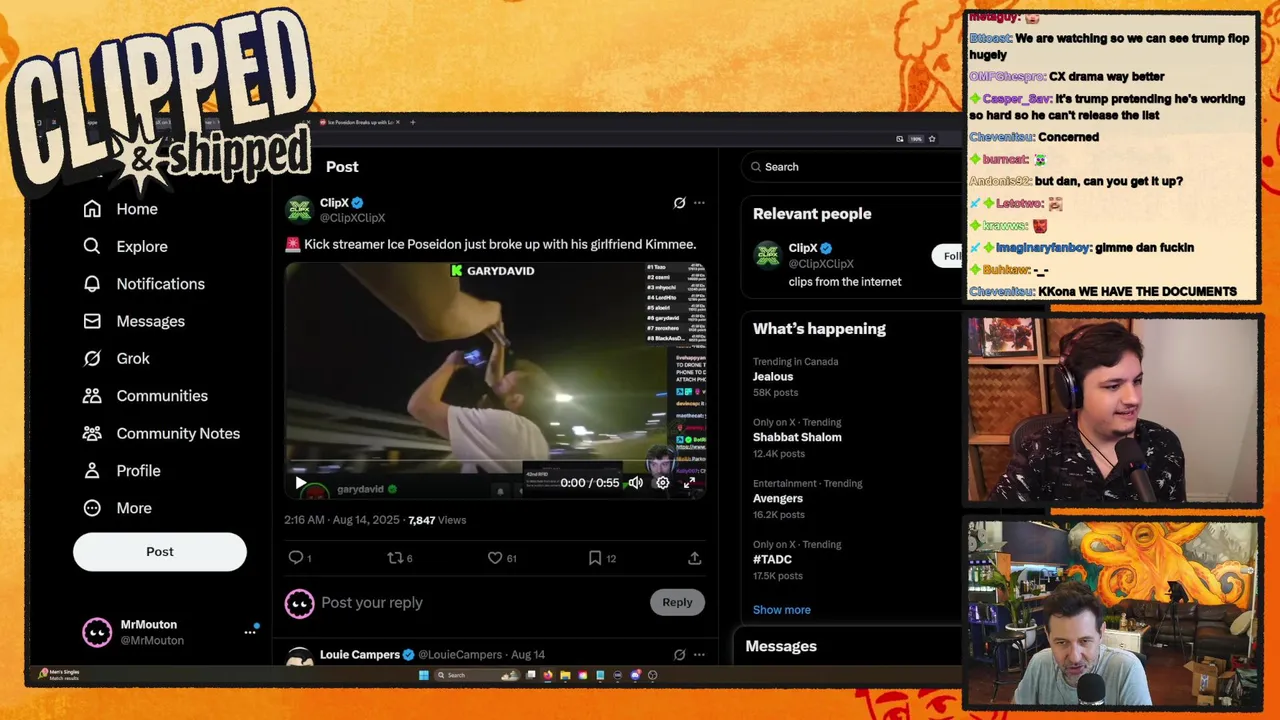Screen dimensions: 1280x720
Task: Click the reply bubble icon with 1
Action: pyautogui.click(x=295, y=558)
